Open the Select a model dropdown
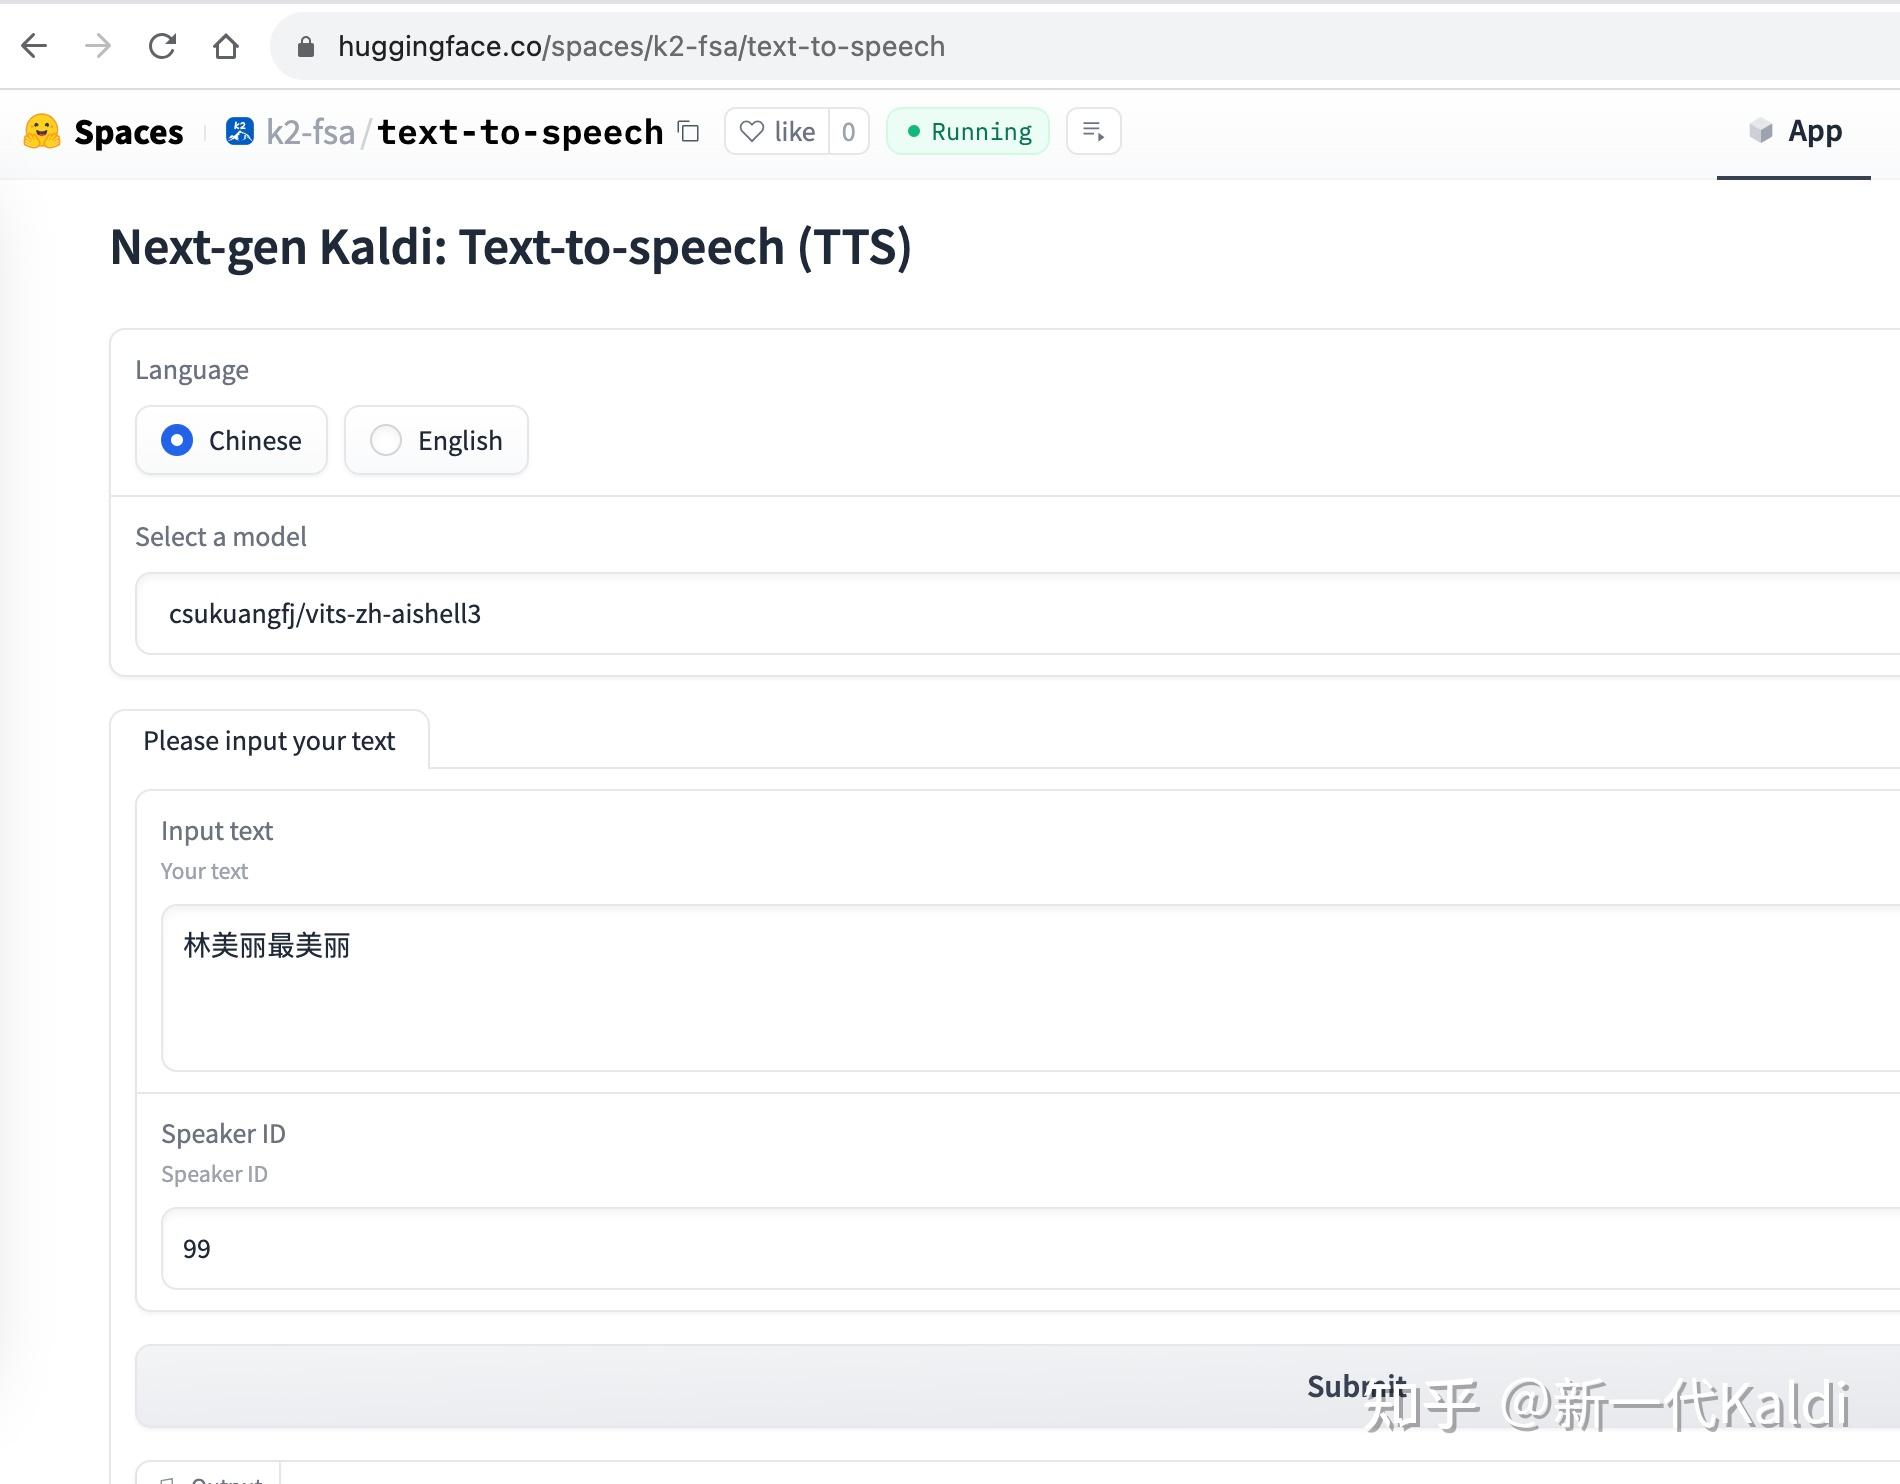 pyautogui.click(x=900, y=613)
